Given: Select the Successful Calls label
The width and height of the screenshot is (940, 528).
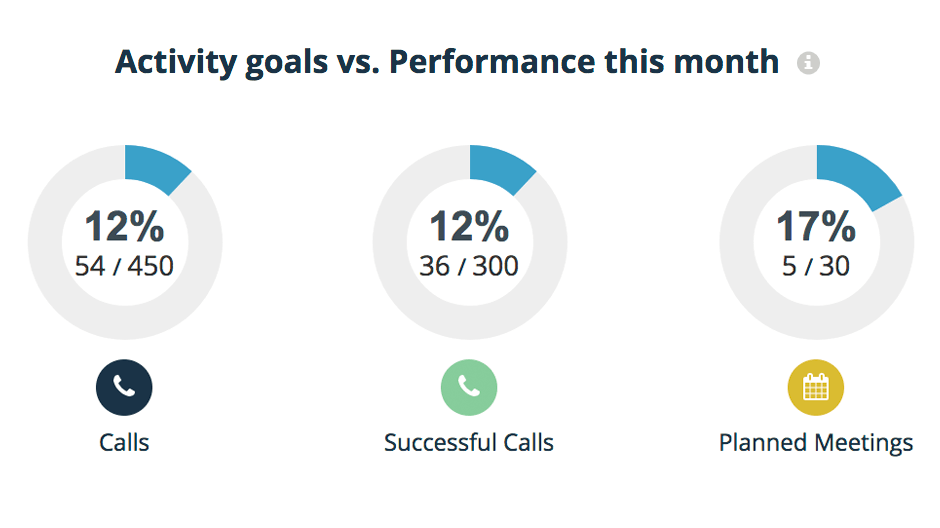Looking at the screenshot, I should (469, 442).
